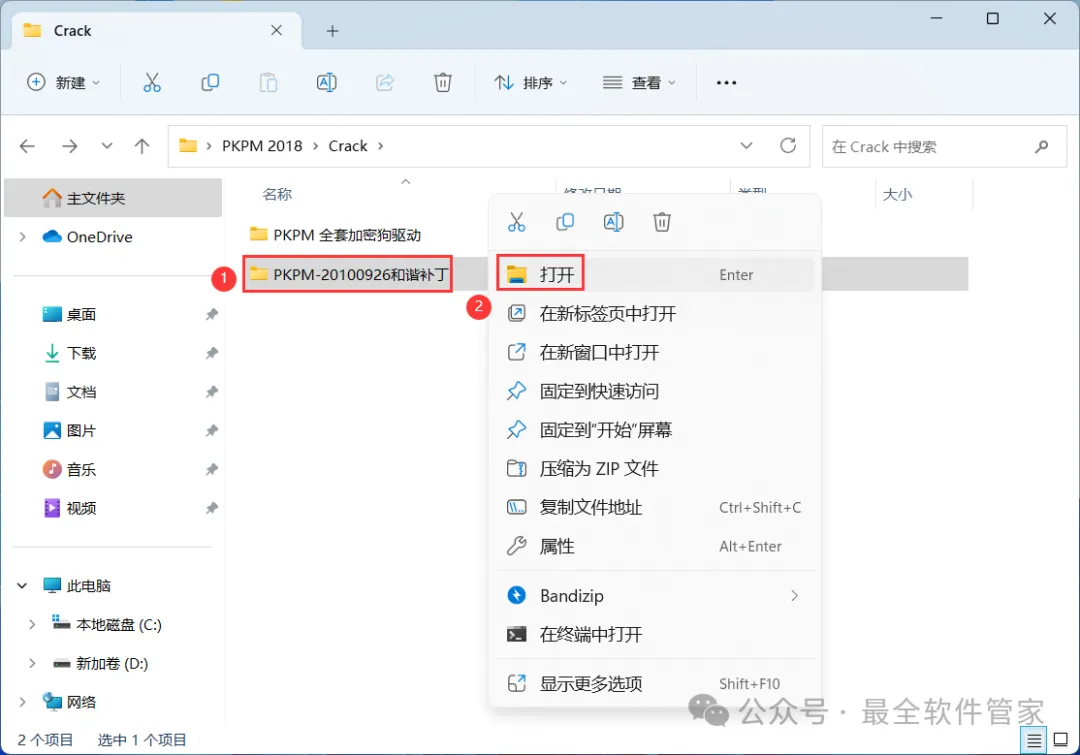Open recent locations dropdown arrow

tap(107, 146)
